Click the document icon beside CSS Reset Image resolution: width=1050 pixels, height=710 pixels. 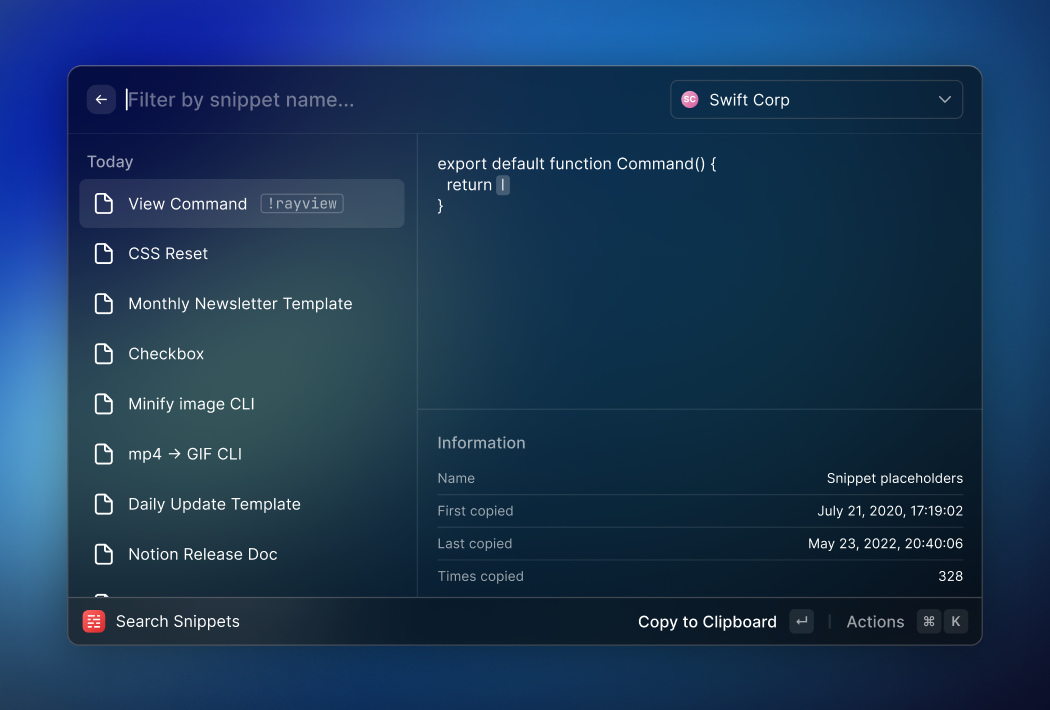(x=104, y=254)
